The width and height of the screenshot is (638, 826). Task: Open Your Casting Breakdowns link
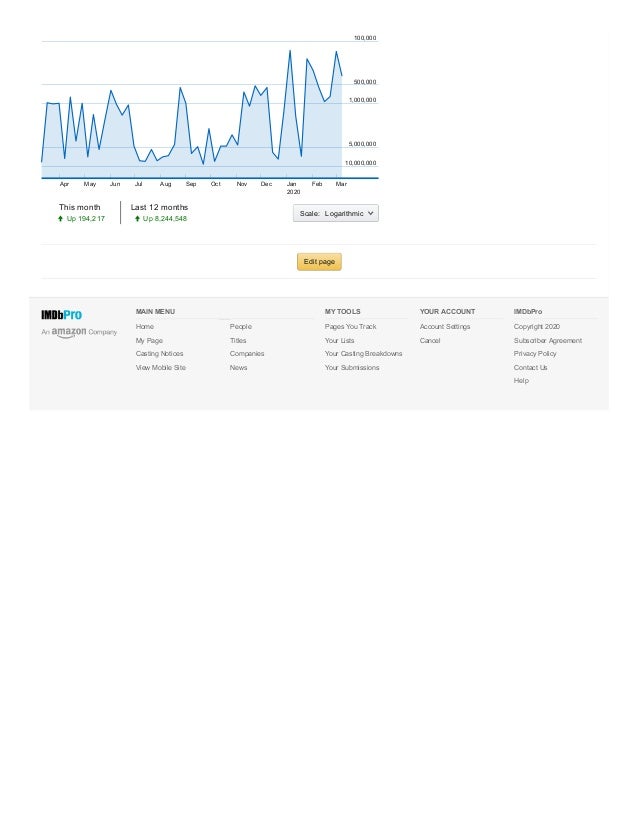364,353
